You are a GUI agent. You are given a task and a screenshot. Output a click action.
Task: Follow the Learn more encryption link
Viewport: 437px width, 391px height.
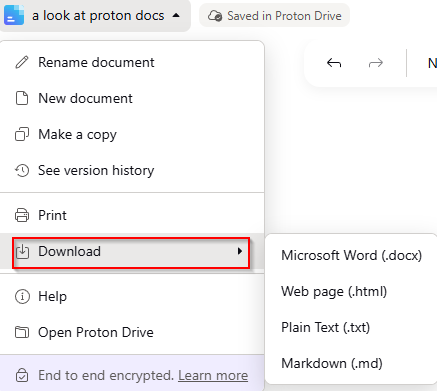click(213, 375)
